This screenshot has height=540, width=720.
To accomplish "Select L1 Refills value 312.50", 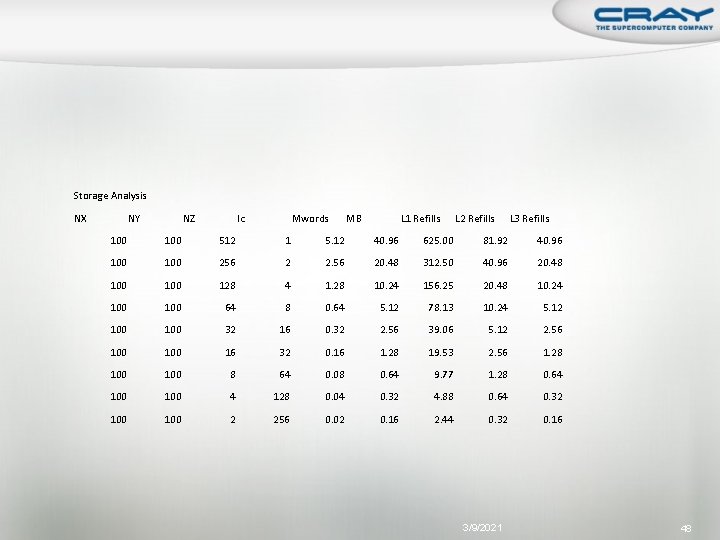I will pyautogui.click(x=438, y=263).
